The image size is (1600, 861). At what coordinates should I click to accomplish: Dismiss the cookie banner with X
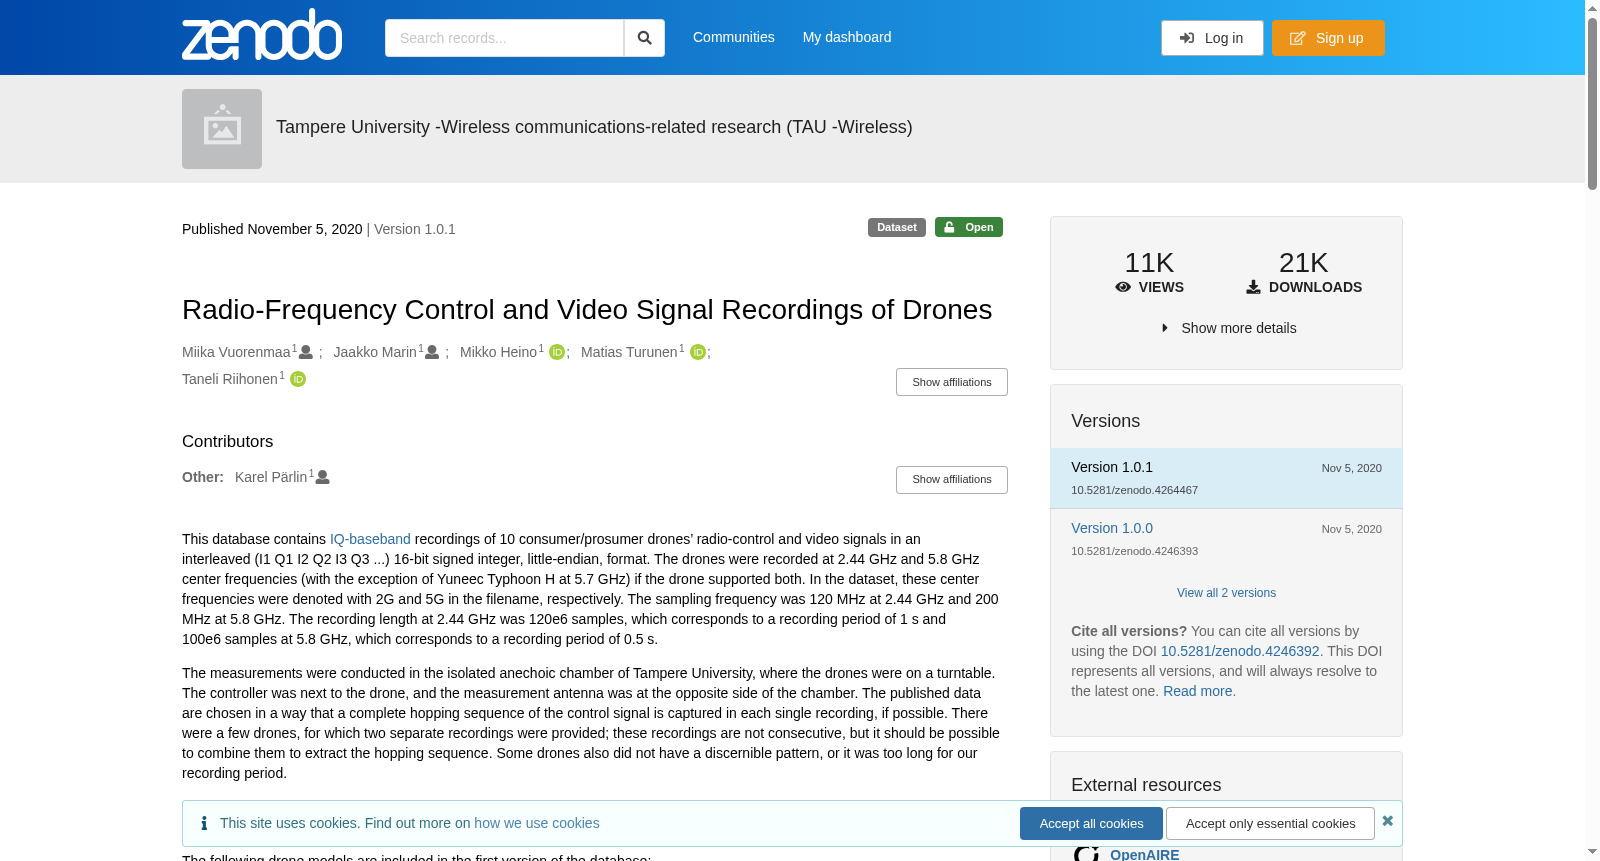tap(1387, 821)
